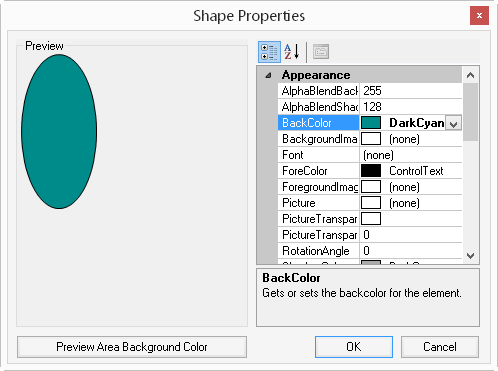The image size is (498, 371).
Task: Open the BackColor dropdown arrow
Action: point(453,123)
